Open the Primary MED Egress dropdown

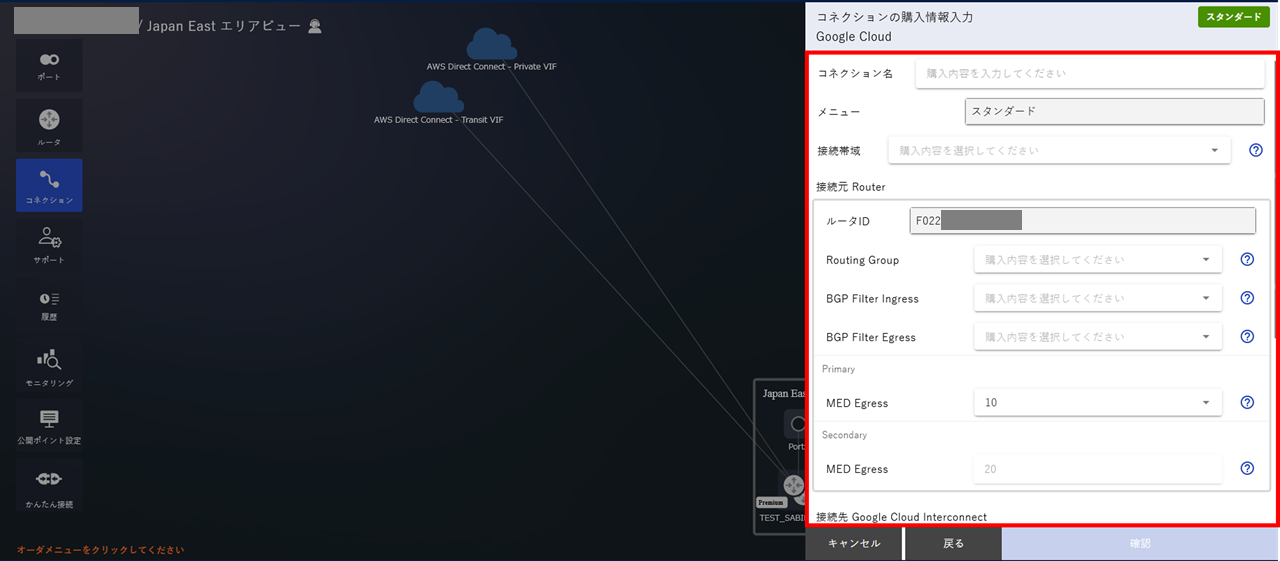click(x=1098, y=402)
